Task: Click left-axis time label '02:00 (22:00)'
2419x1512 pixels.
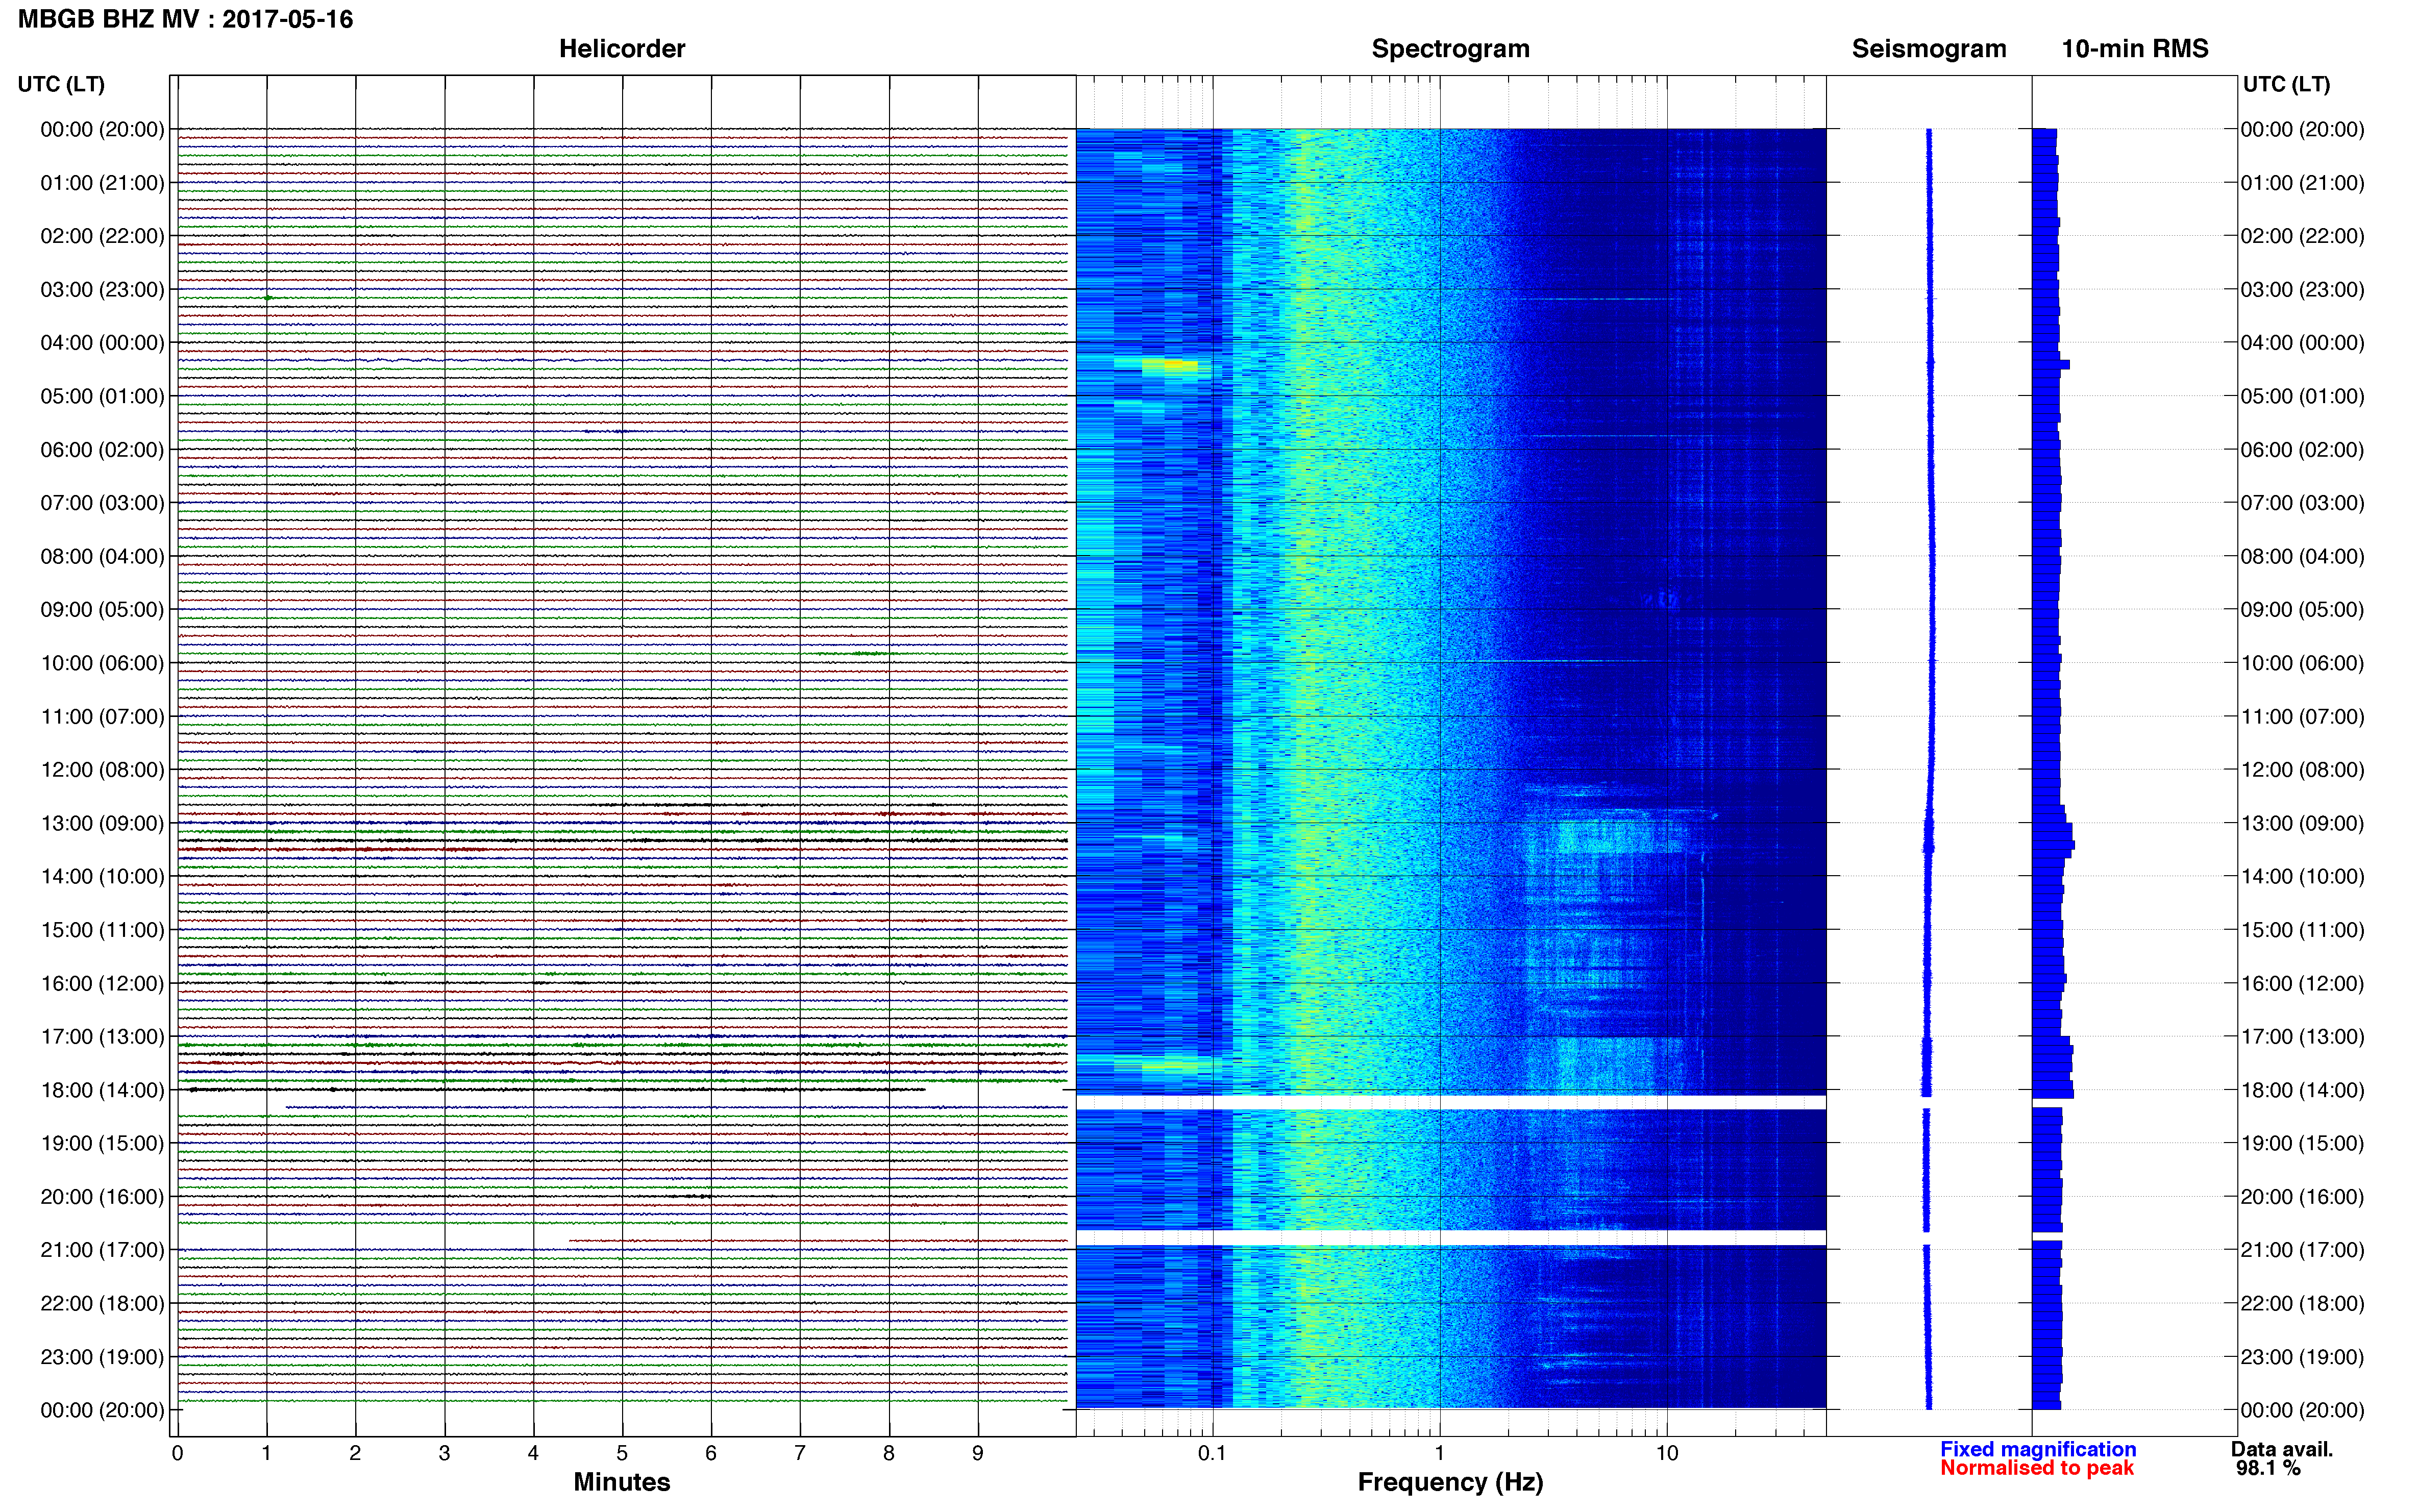Action: (x=102, y=236)
